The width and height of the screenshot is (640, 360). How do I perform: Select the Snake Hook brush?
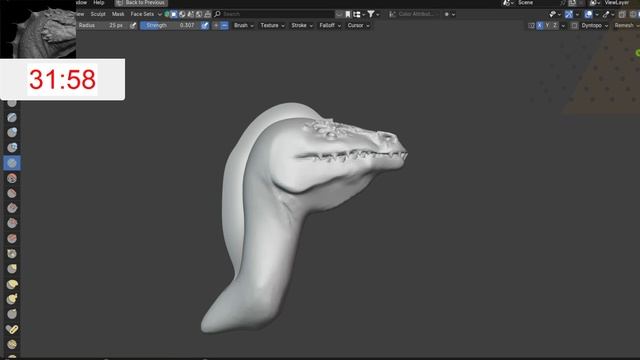click(12, 299)
